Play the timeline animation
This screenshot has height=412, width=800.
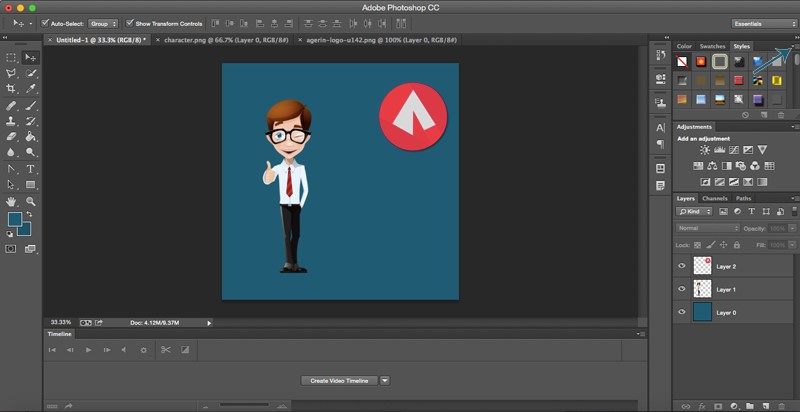tap(89, 350)
